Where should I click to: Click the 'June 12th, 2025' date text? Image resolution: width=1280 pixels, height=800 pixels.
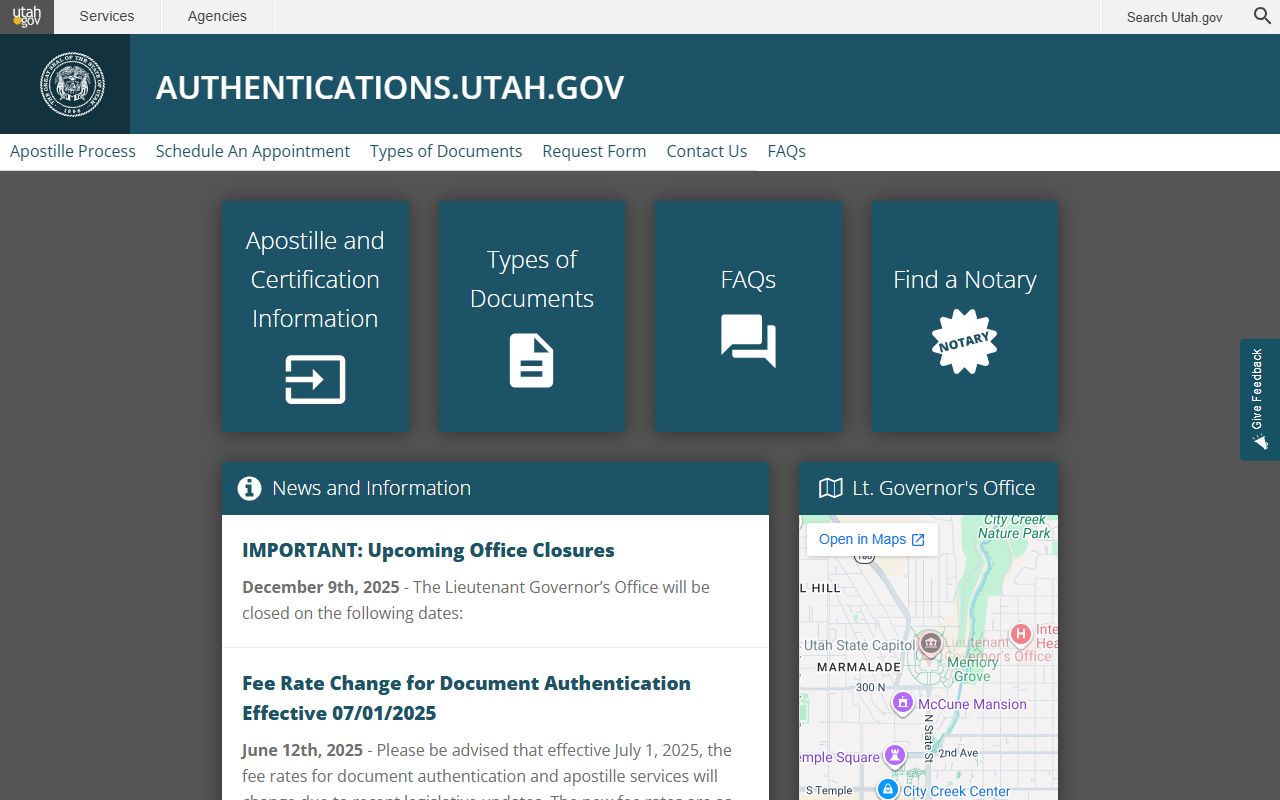coord(302,750)
